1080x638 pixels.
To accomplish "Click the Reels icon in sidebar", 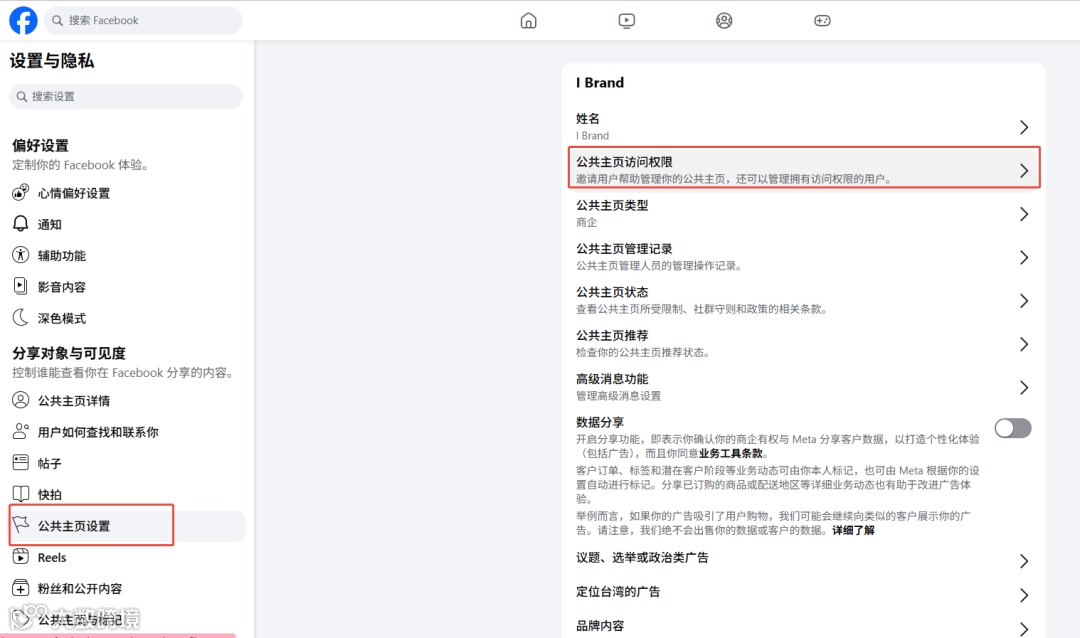I will point(21,557).
